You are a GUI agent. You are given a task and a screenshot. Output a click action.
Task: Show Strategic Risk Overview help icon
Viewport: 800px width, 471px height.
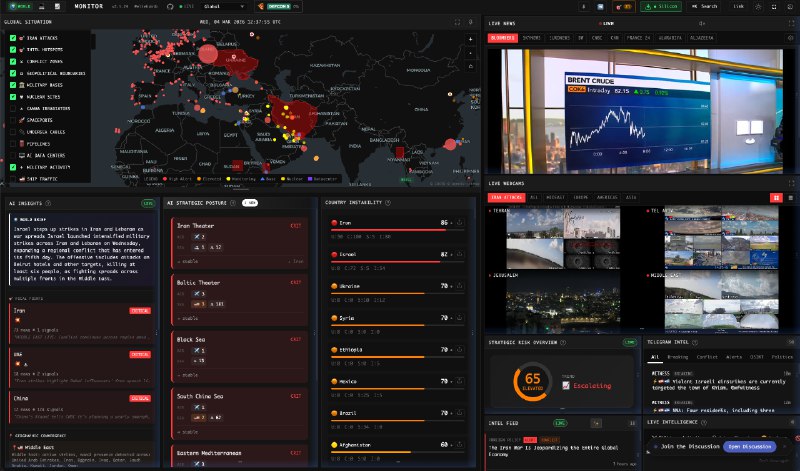[x=563, y=342]
